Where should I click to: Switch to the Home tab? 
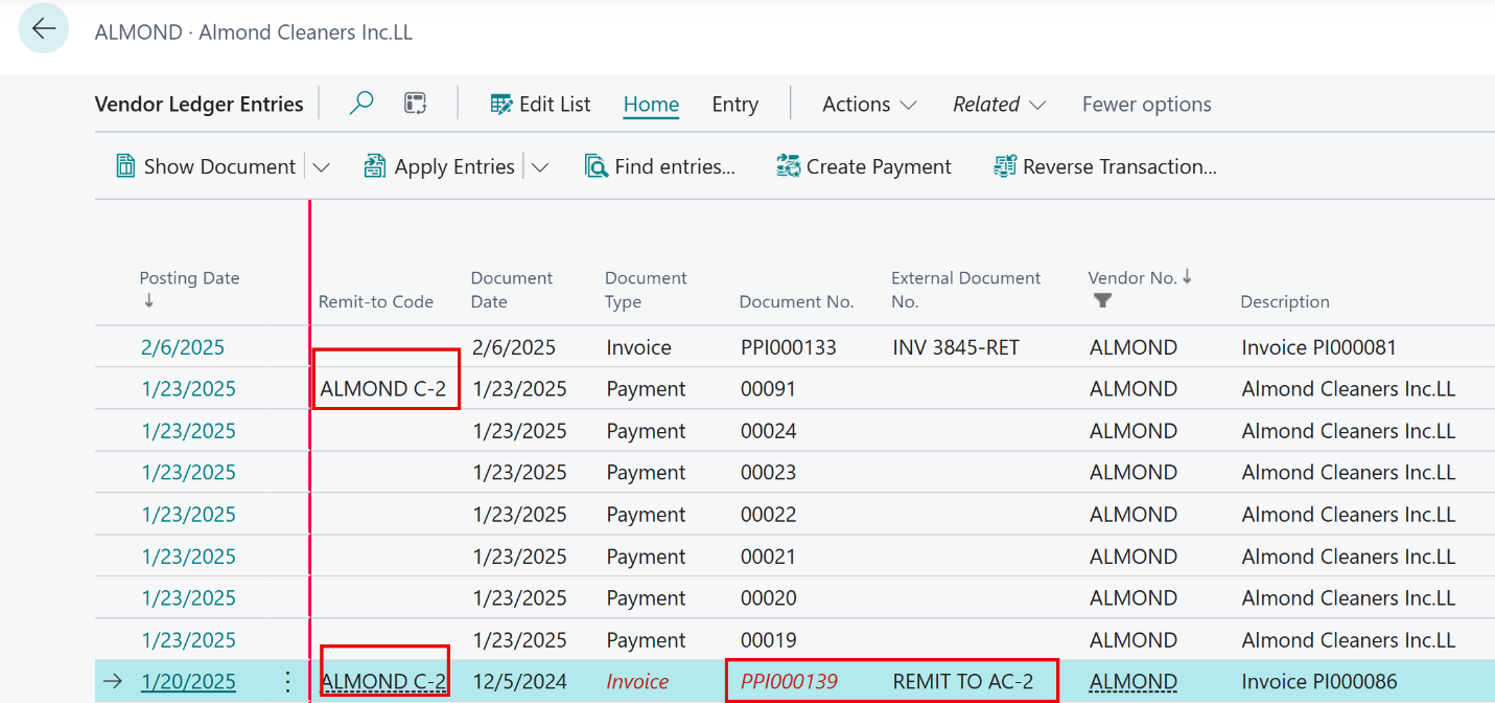651,104
